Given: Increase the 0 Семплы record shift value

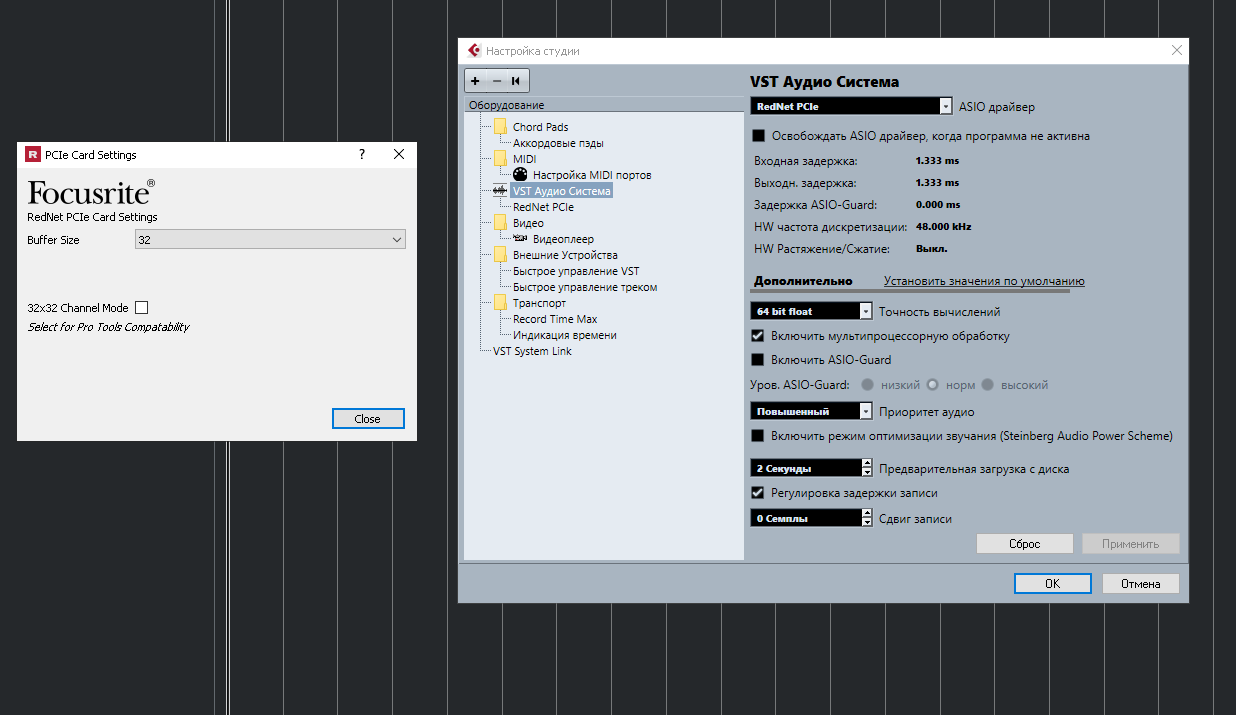Looking at the screenshot, I should 866,514.
